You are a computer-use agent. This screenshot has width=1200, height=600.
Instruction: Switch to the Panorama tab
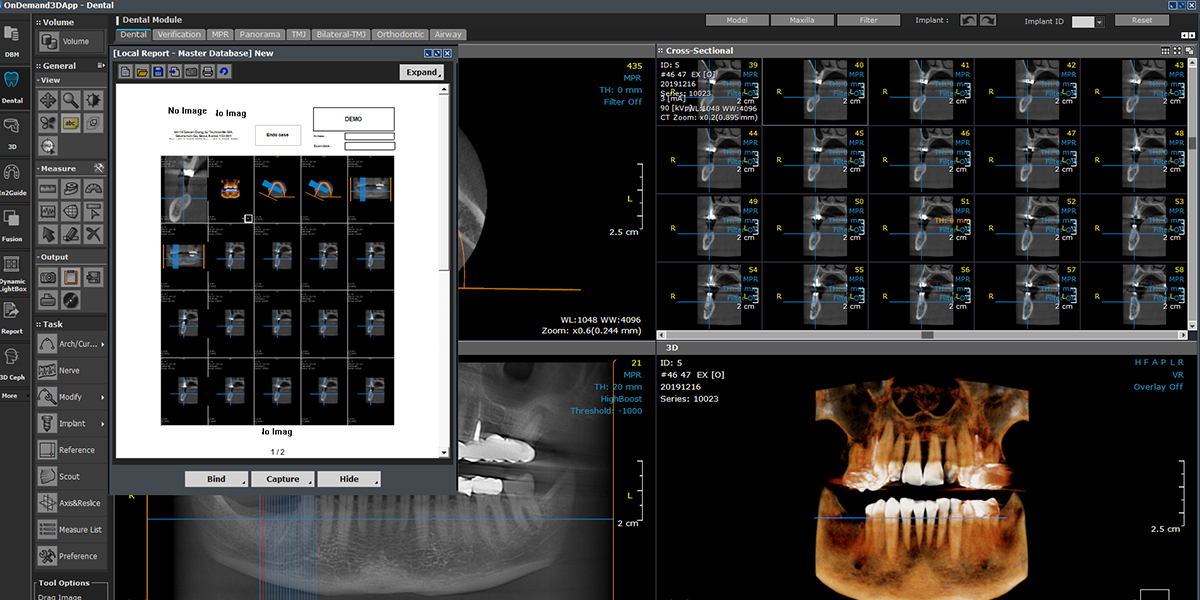pyautogui.click(x=259, y=35)
